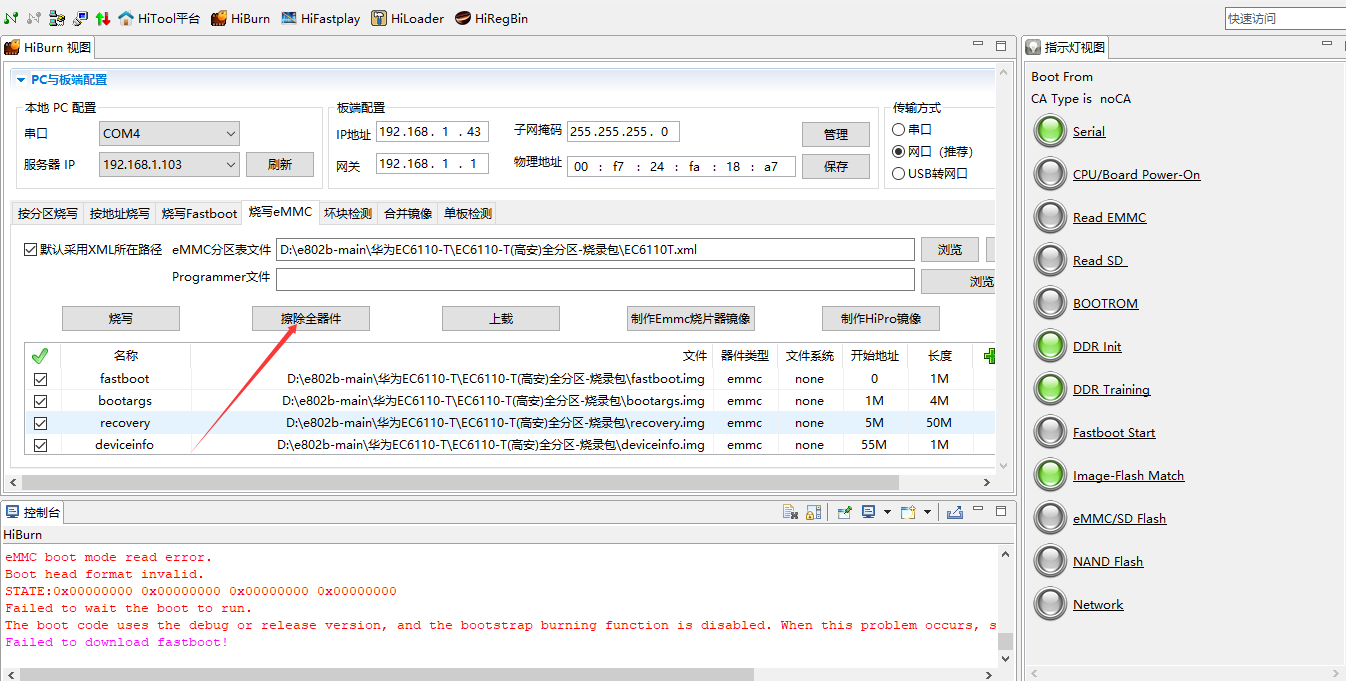The image size is (1346, 681).
Task: Uncheck the deviceinfo partition checkbox
Action: (x=40, y=445)
